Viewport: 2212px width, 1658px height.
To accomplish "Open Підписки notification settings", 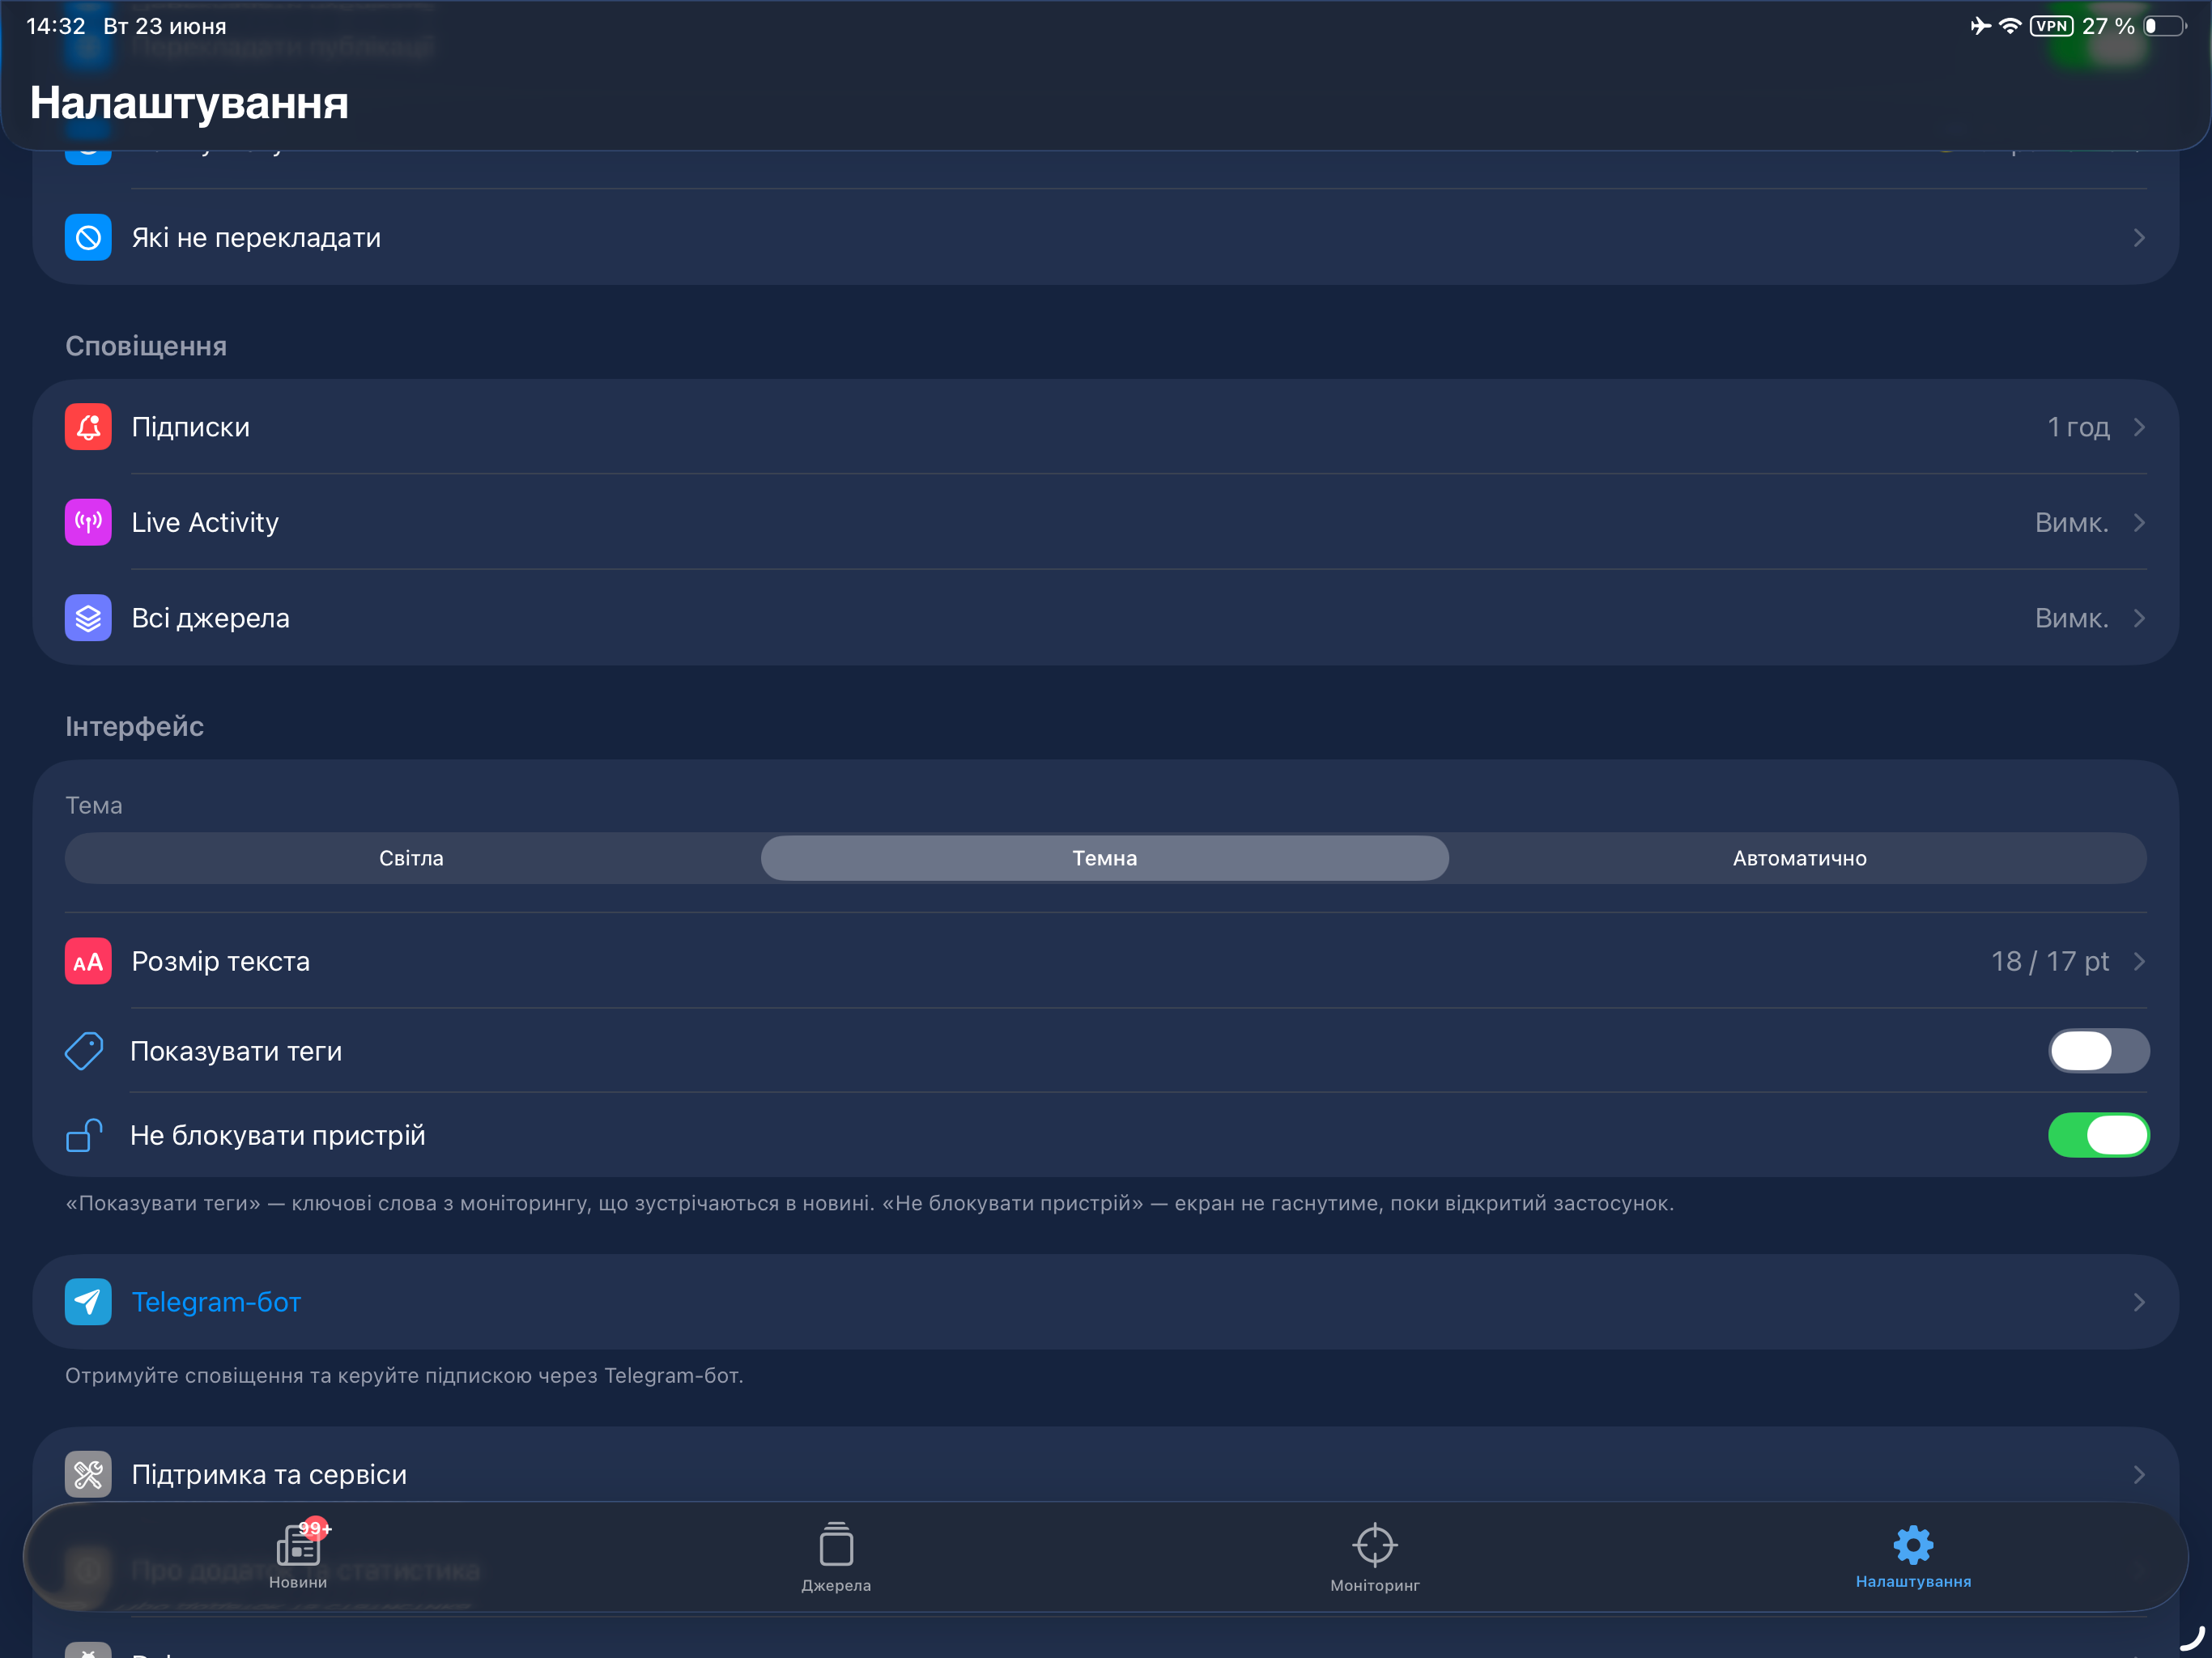I will click(1106, 427).
